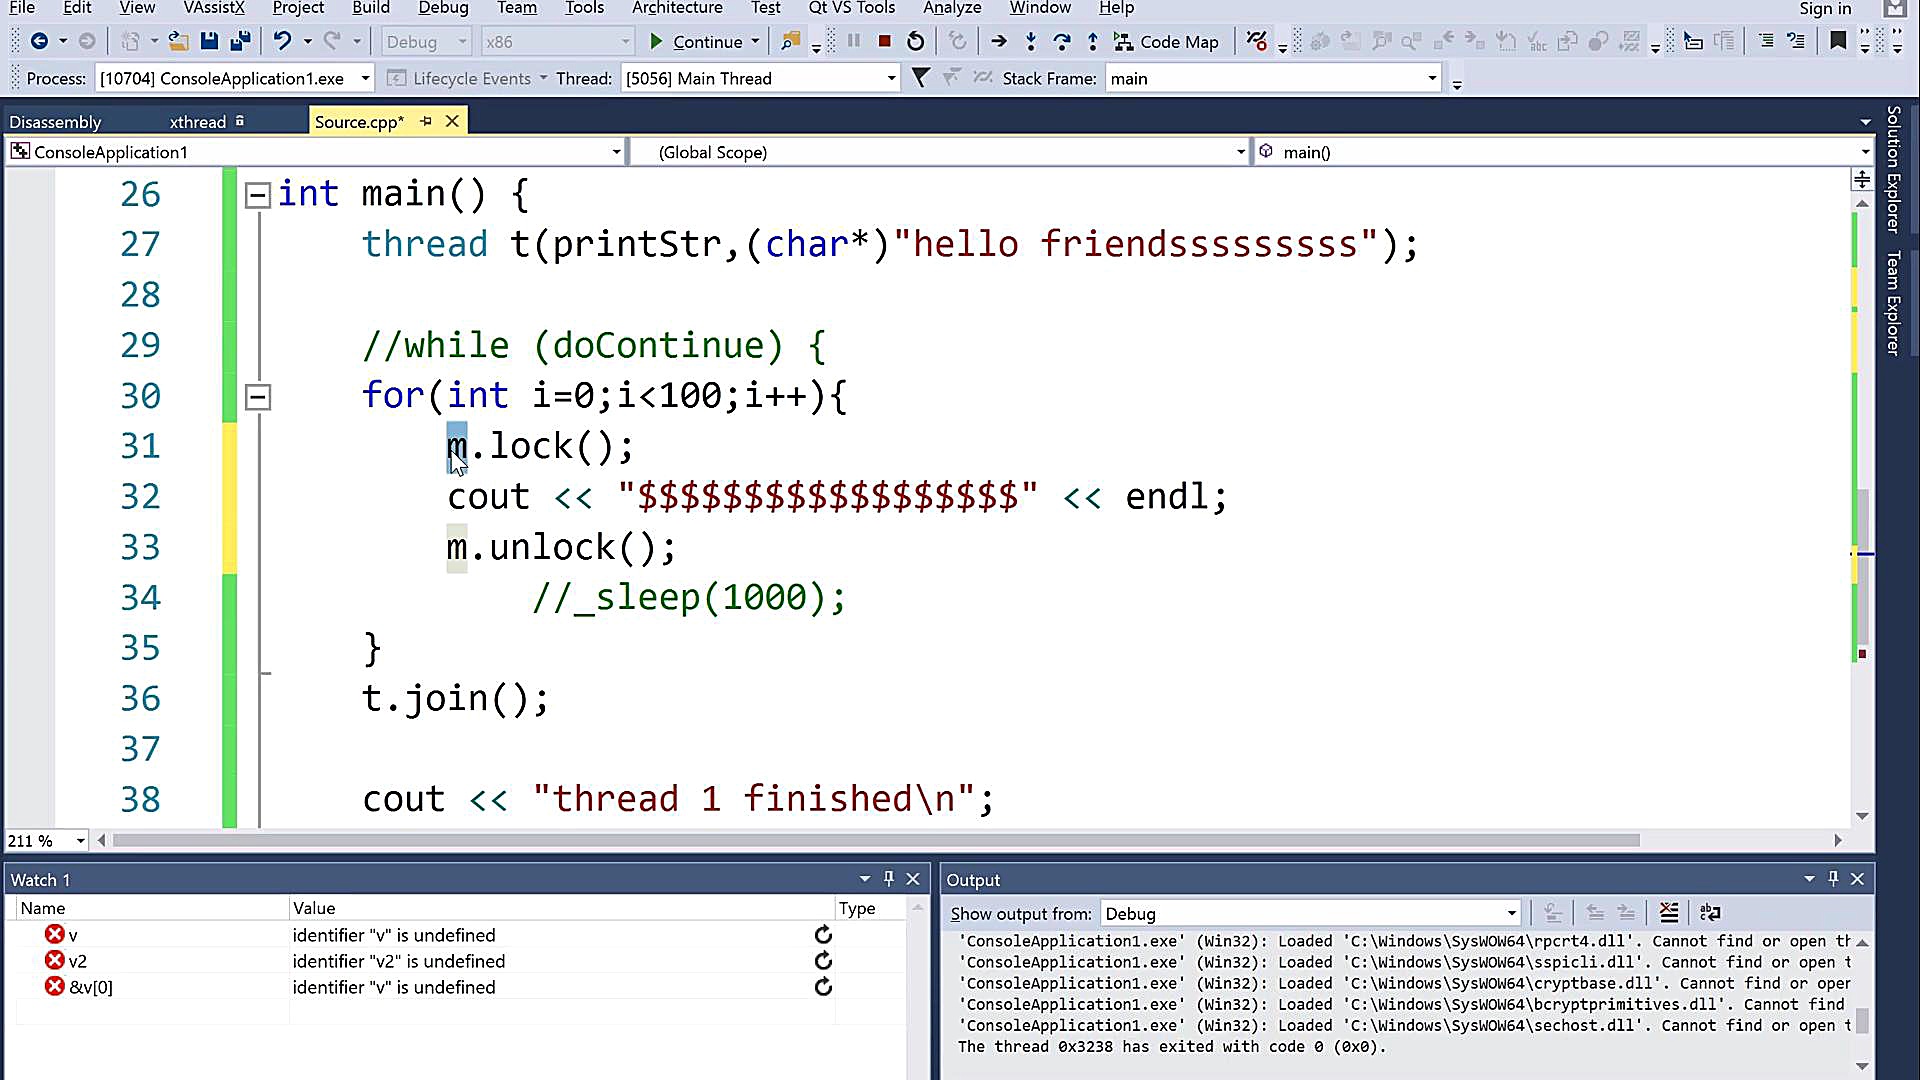Click the Undo icon
This screenshot has width=1920, height=1080.
pyautogui.click(x=283, y=41)
